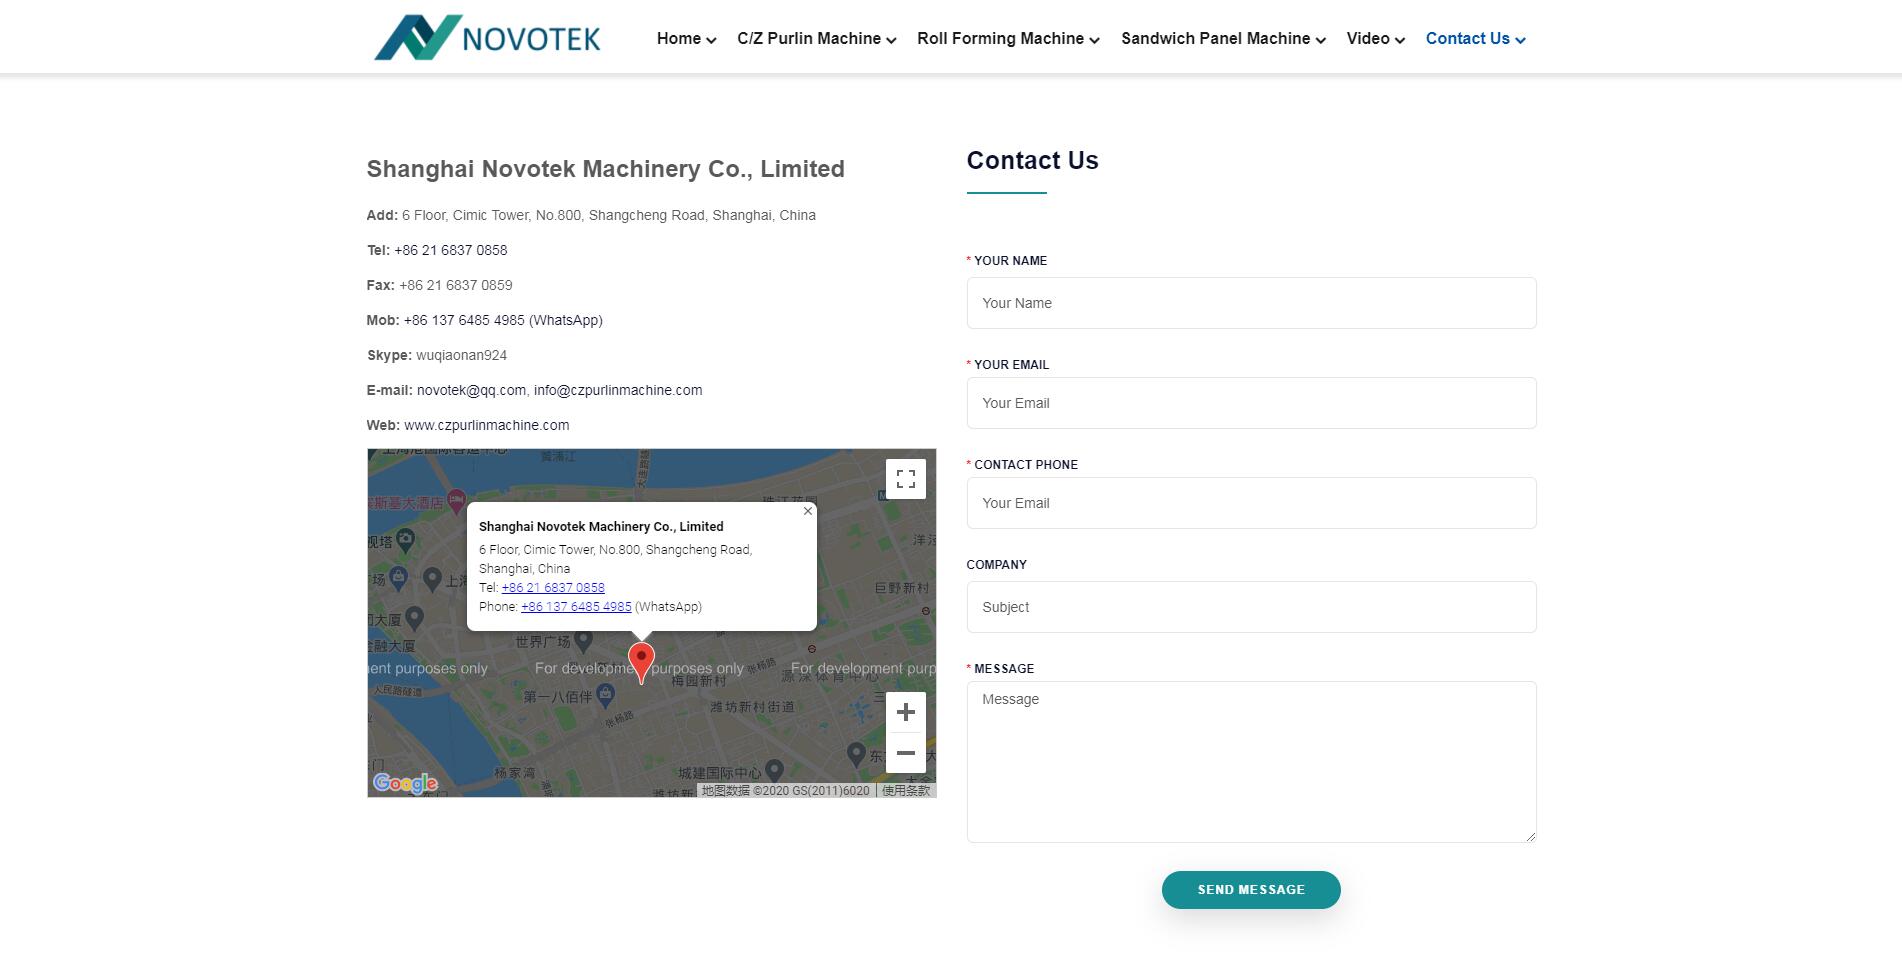This screenshot has height=954, width=1902.
Task: Zoom out on the map
Action: (905, 753)
